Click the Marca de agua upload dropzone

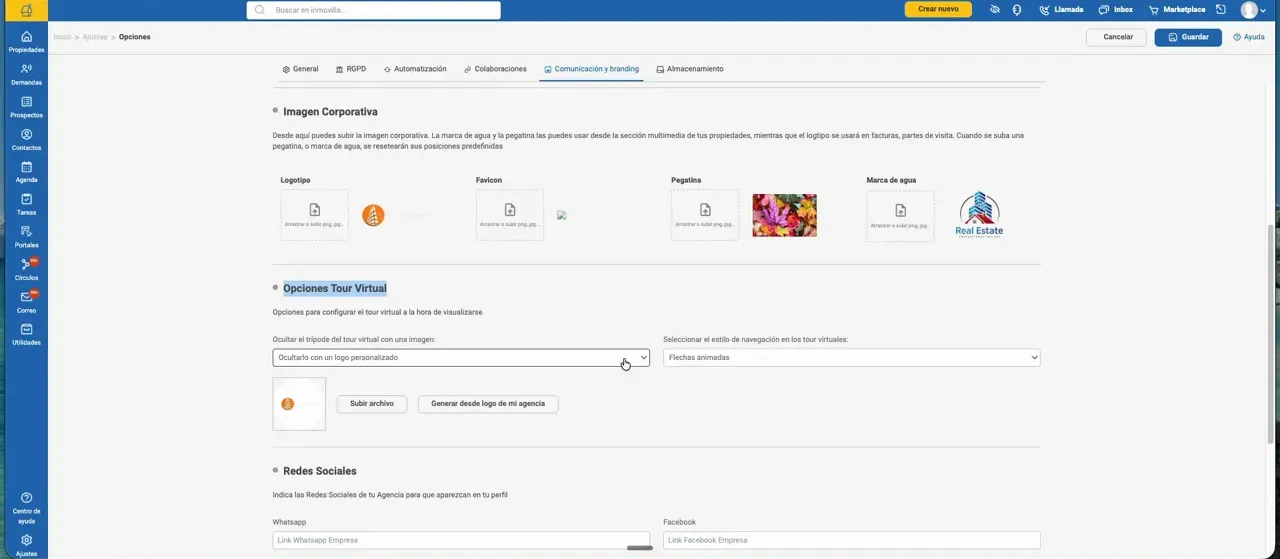pos(900,215)
